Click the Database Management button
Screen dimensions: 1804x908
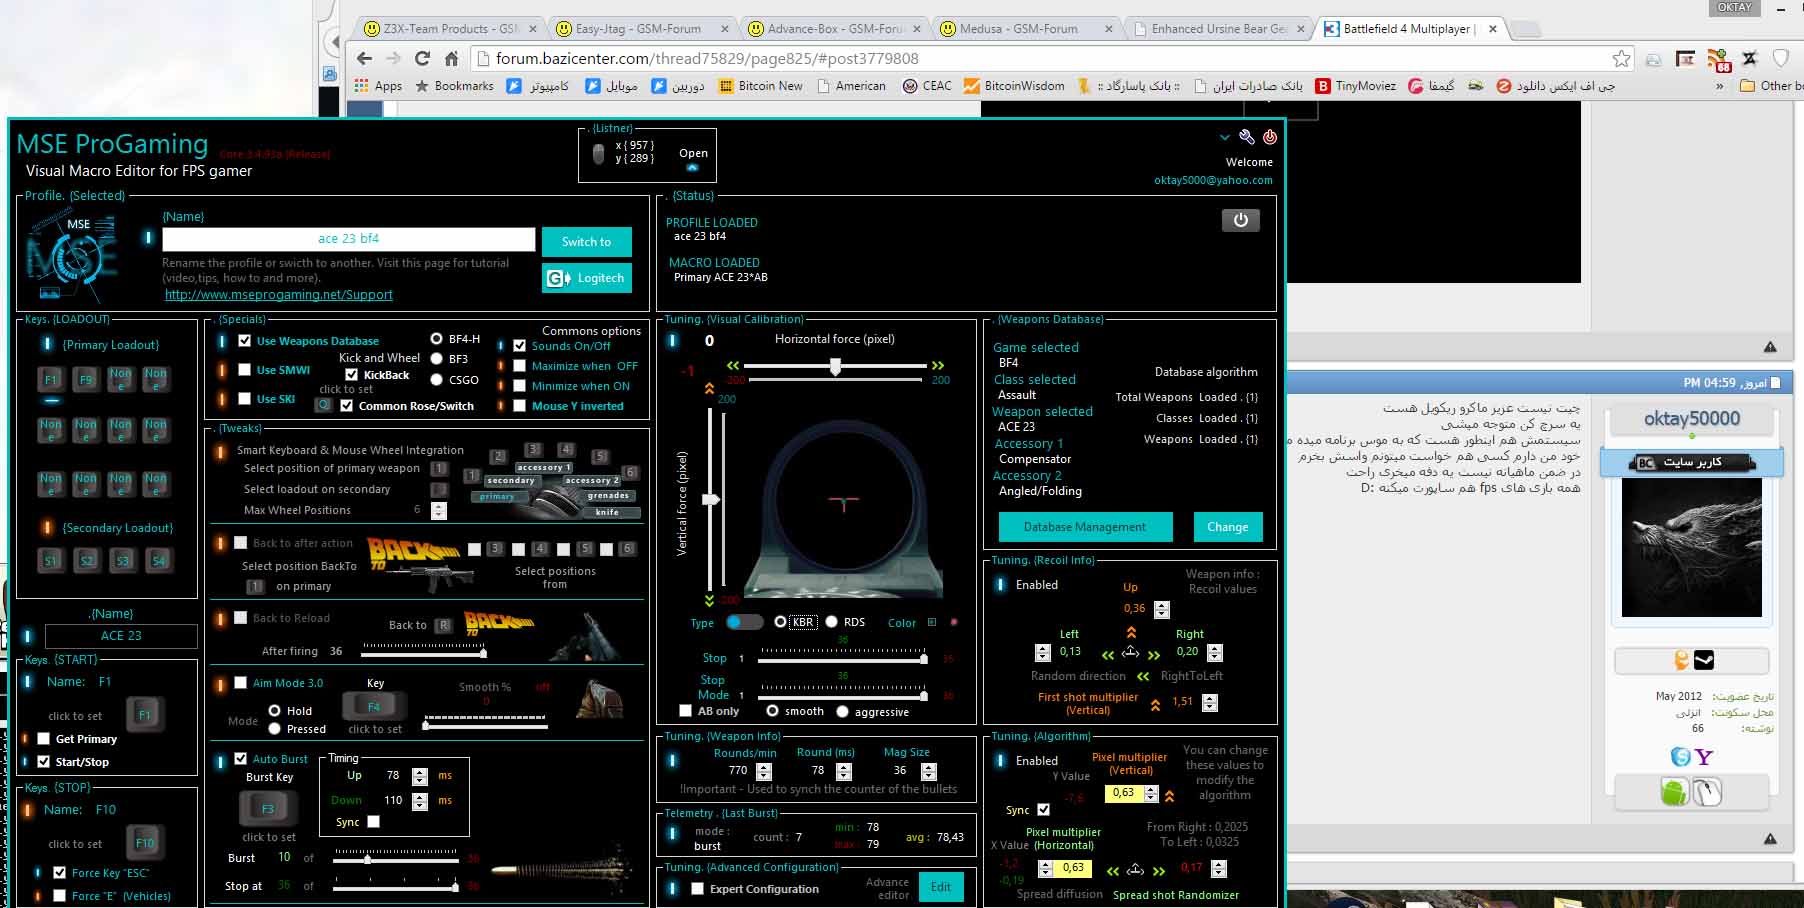tap(1084, 527)
